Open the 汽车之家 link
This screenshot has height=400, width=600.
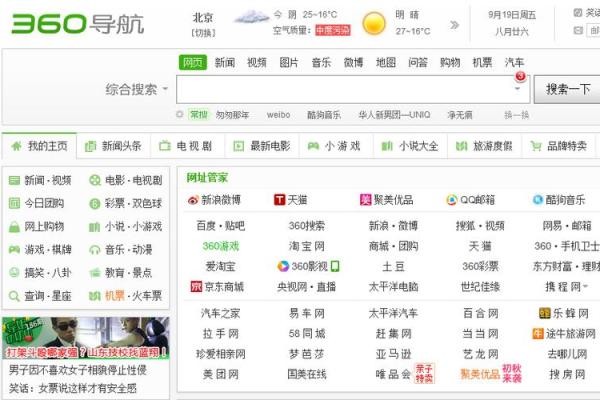220,313
